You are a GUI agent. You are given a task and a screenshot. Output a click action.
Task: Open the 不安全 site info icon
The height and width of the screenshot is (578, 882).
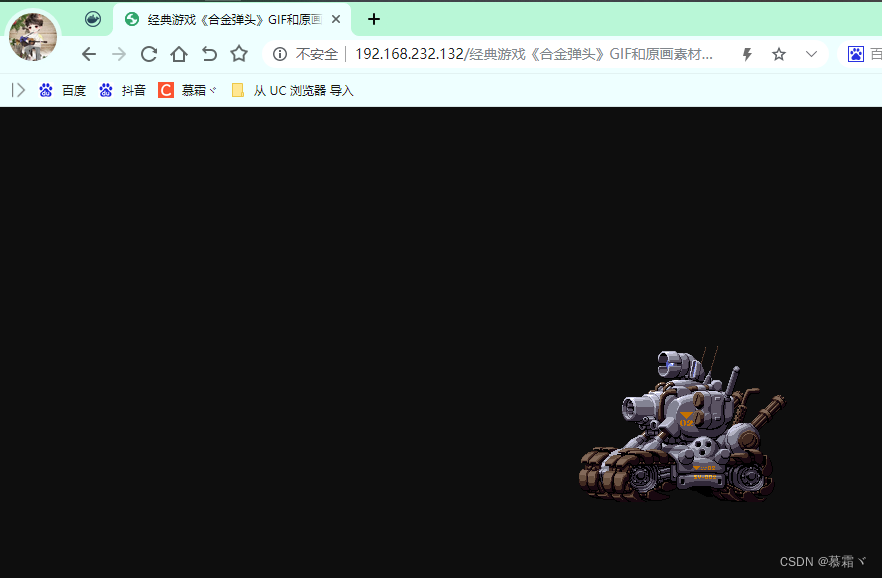(x=281, y=55)
